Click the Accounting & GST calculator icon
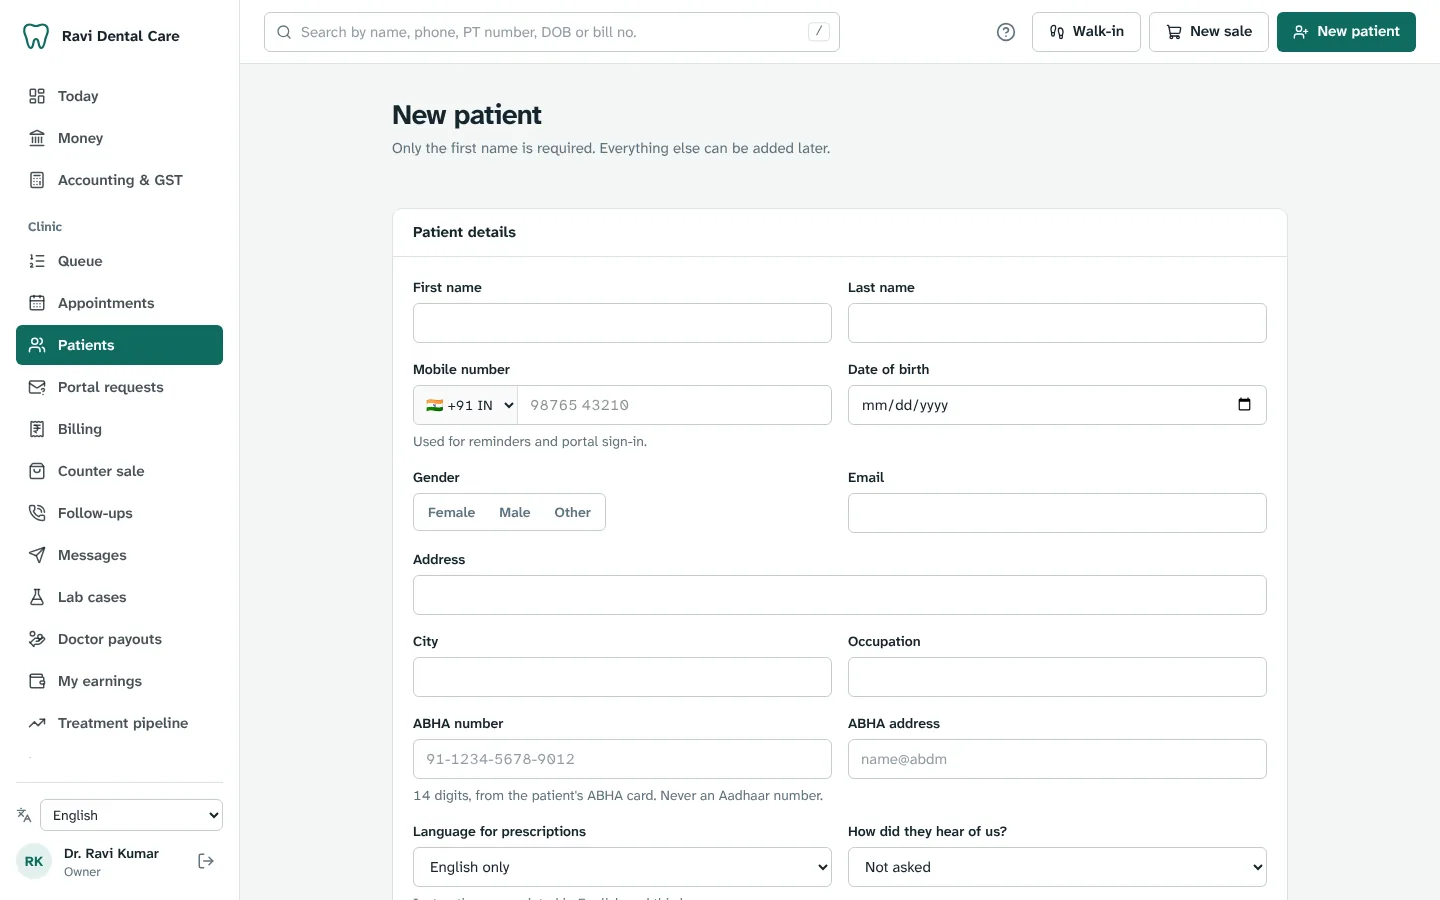 point(37,180)
